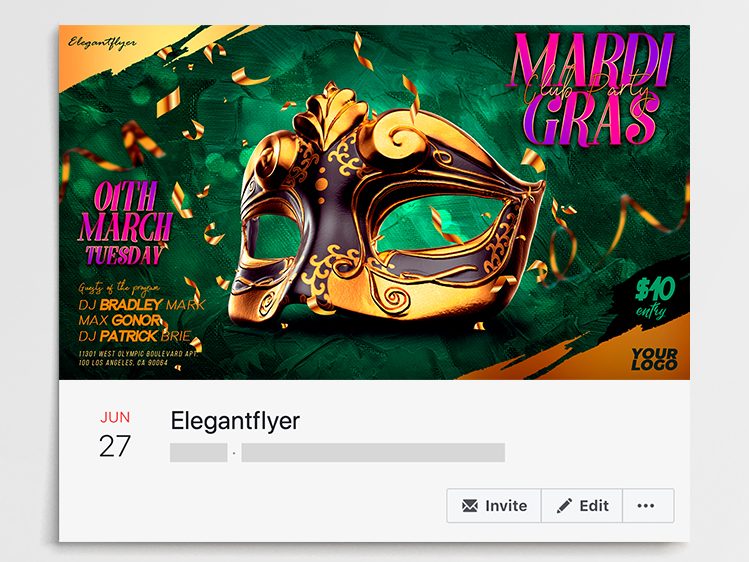Click the $40 entry badge
This screenshot has width=749, height=562.
(x=655, y=297)
